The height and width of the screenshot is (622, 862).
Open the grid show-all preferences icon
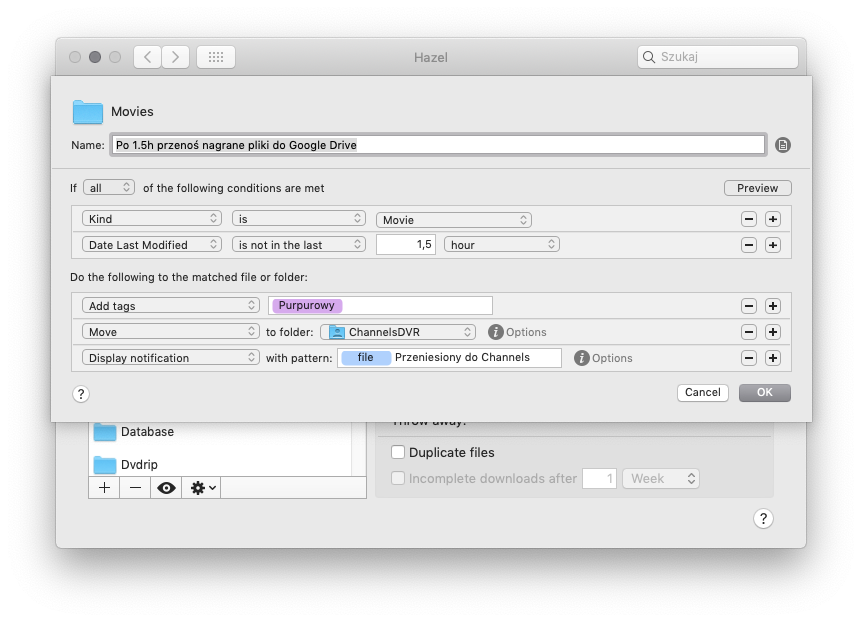tap(215, 57)
